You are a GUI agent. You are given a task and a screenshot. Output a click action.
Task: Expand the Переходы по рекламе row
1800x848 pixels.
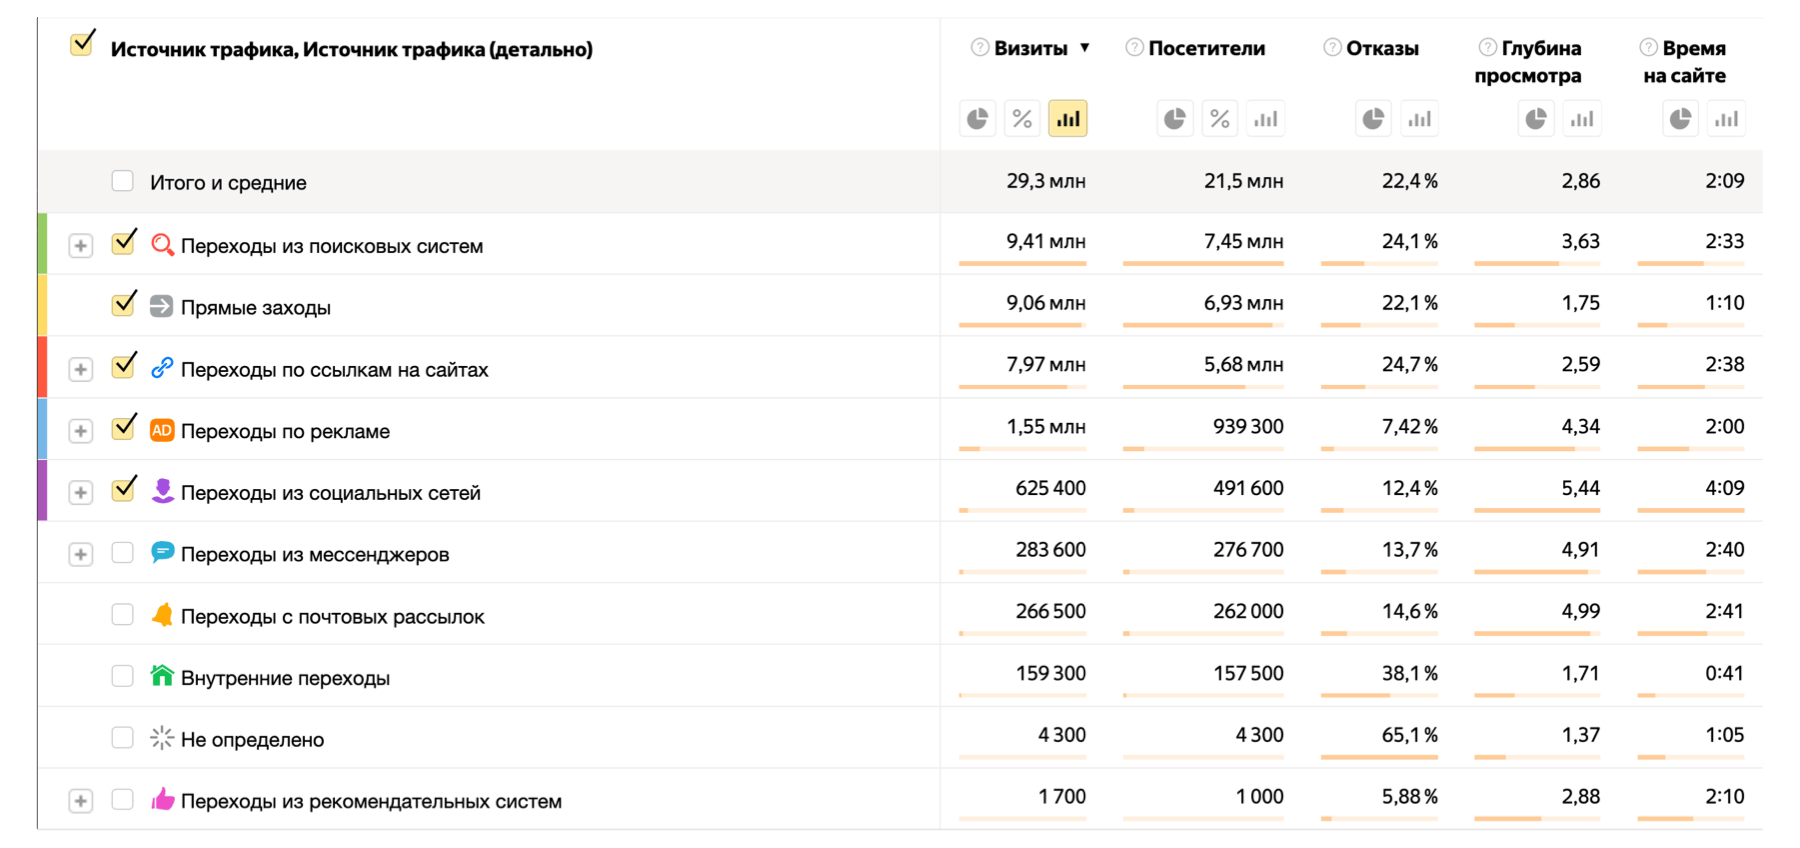coord(81,431)
